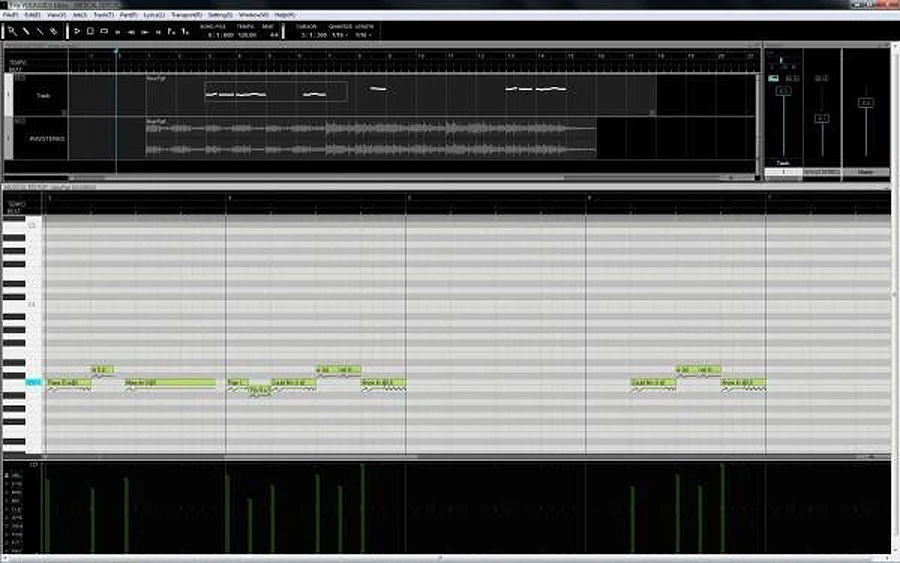
Task: Adjust the WAV(STEREO) channel volume fader
Action: (822, 118)
